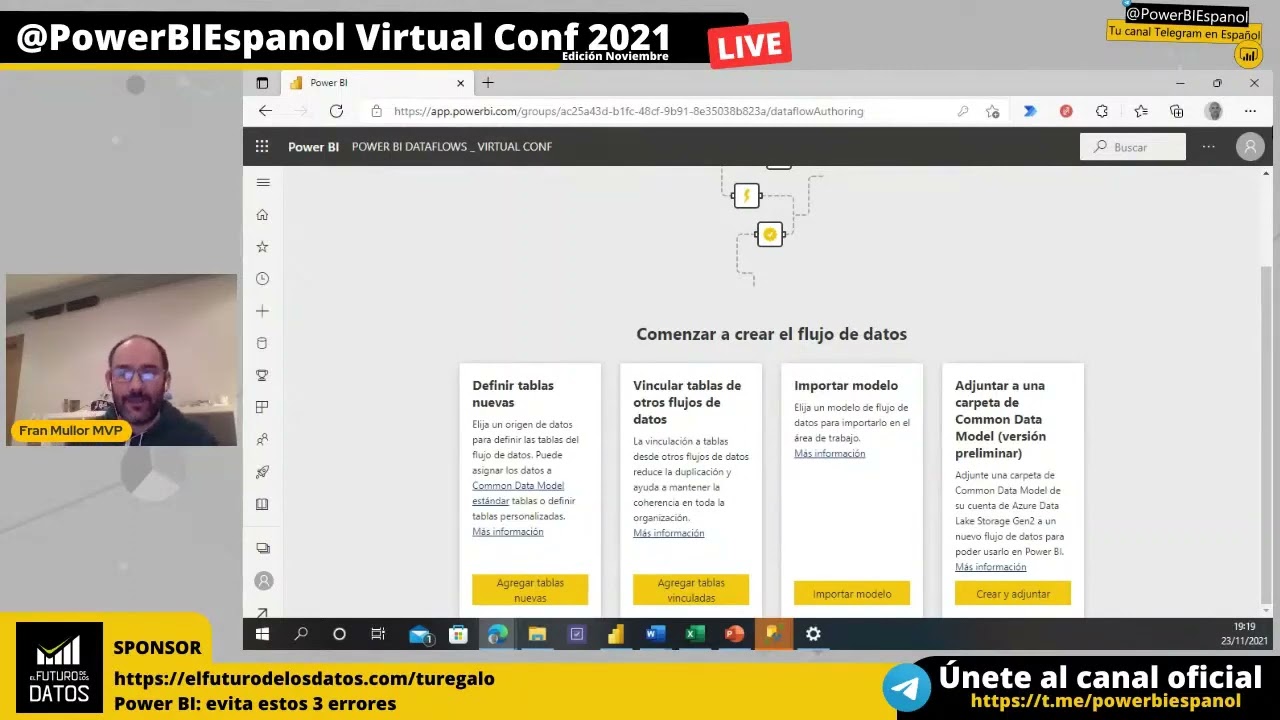
Task: Reload the Power BI page
Action: point(336,111)
